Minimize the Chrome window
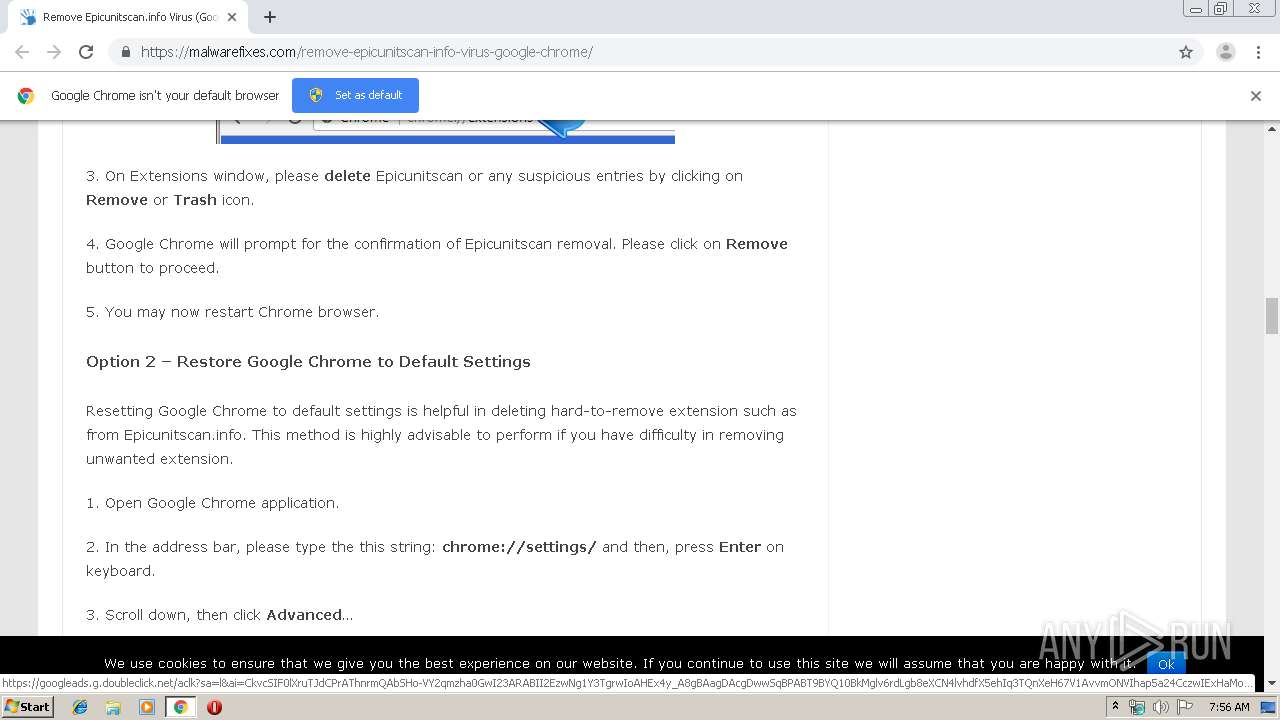 pos(1195,9)
